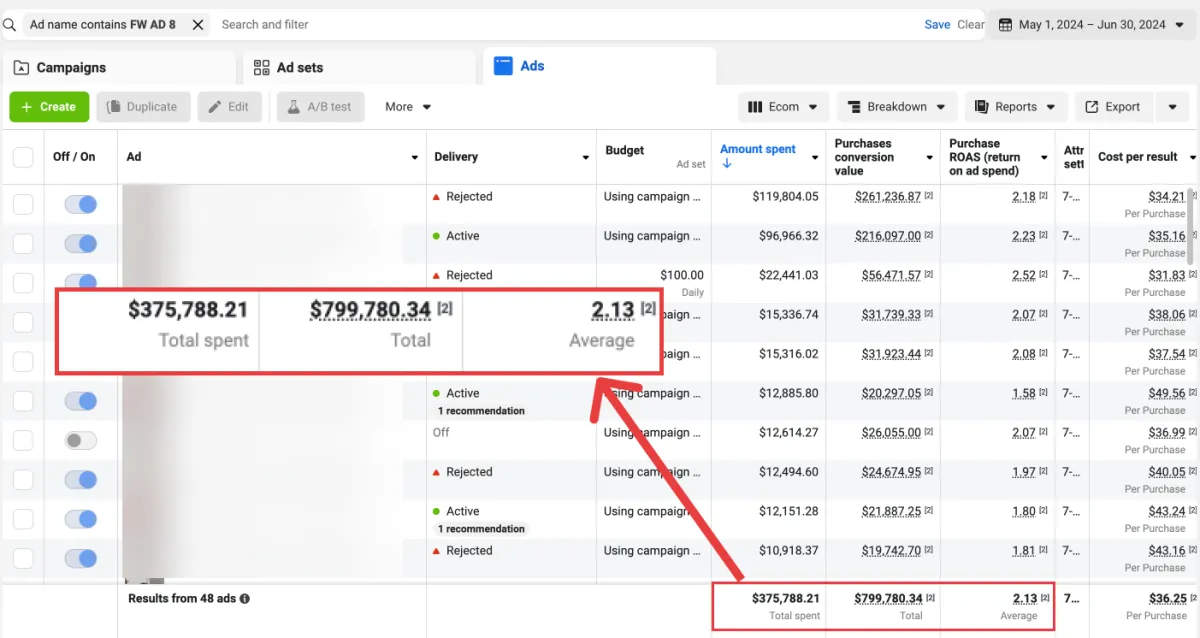The image size is (1200, 638).
Task: Click the Off delivery status
Action: pyautogui.click(x=441, y=433)
